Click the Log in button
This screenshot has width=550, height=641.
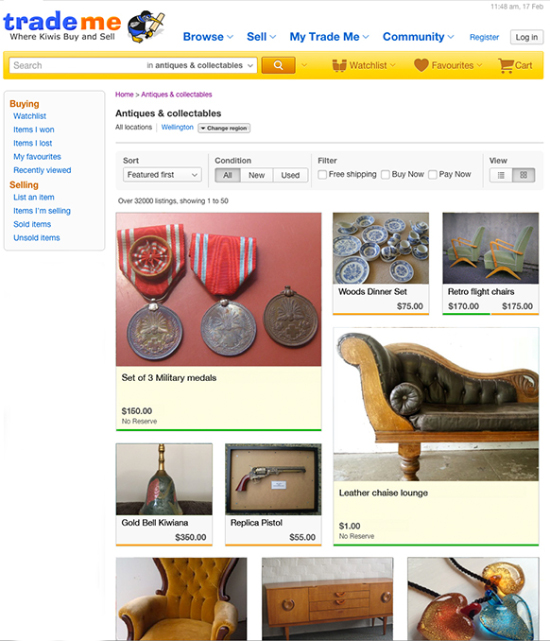pyautogui.click(x=527, y=37)
